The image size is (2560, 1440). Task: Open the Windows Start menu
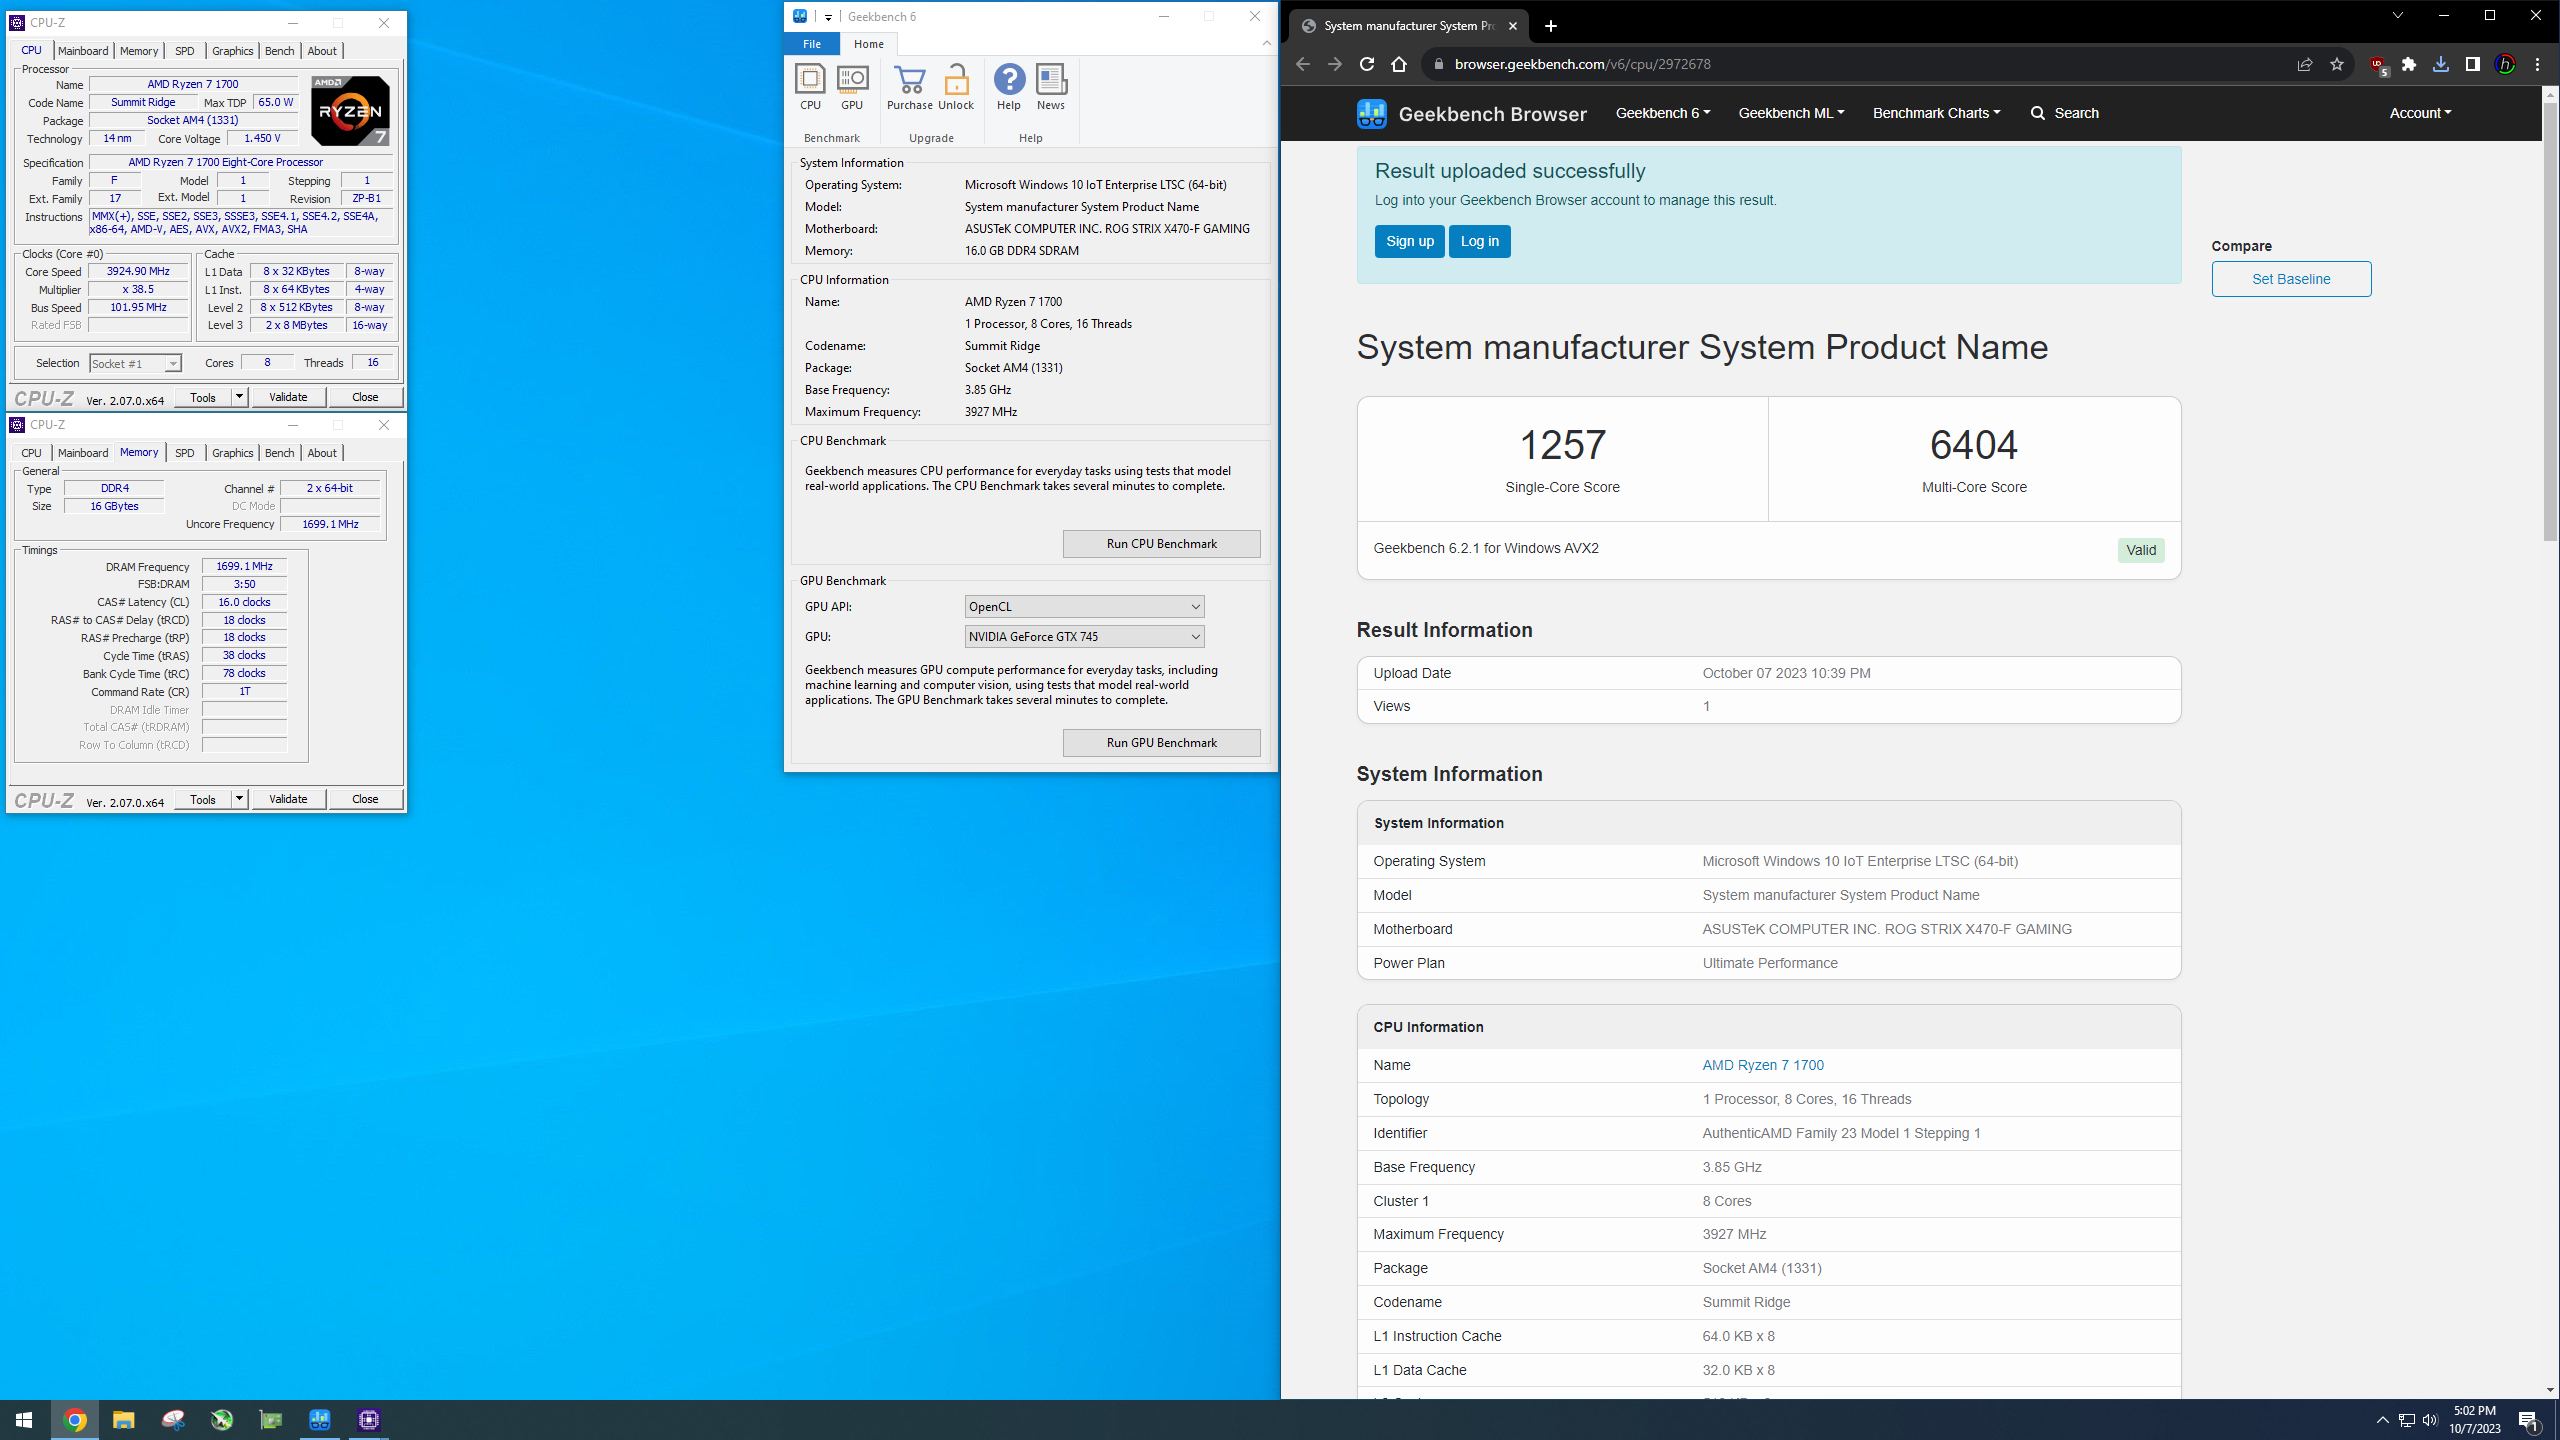click(24, 1420)
